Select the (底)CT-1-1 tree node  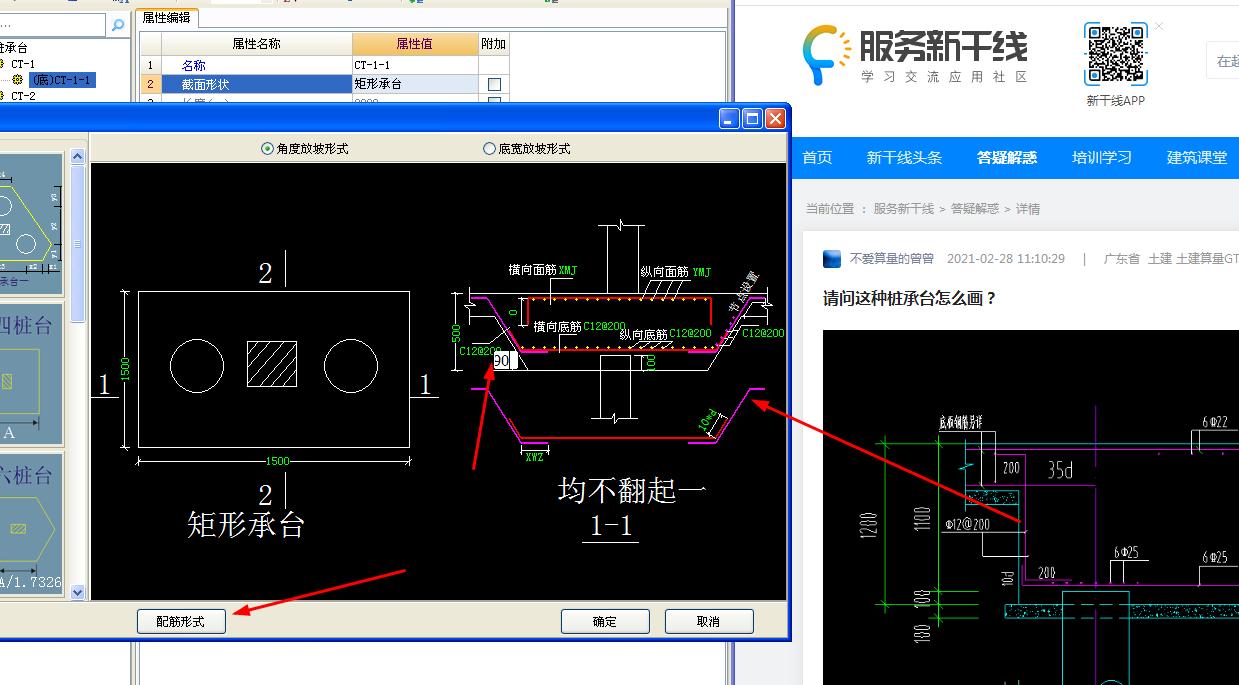[61, 80]
